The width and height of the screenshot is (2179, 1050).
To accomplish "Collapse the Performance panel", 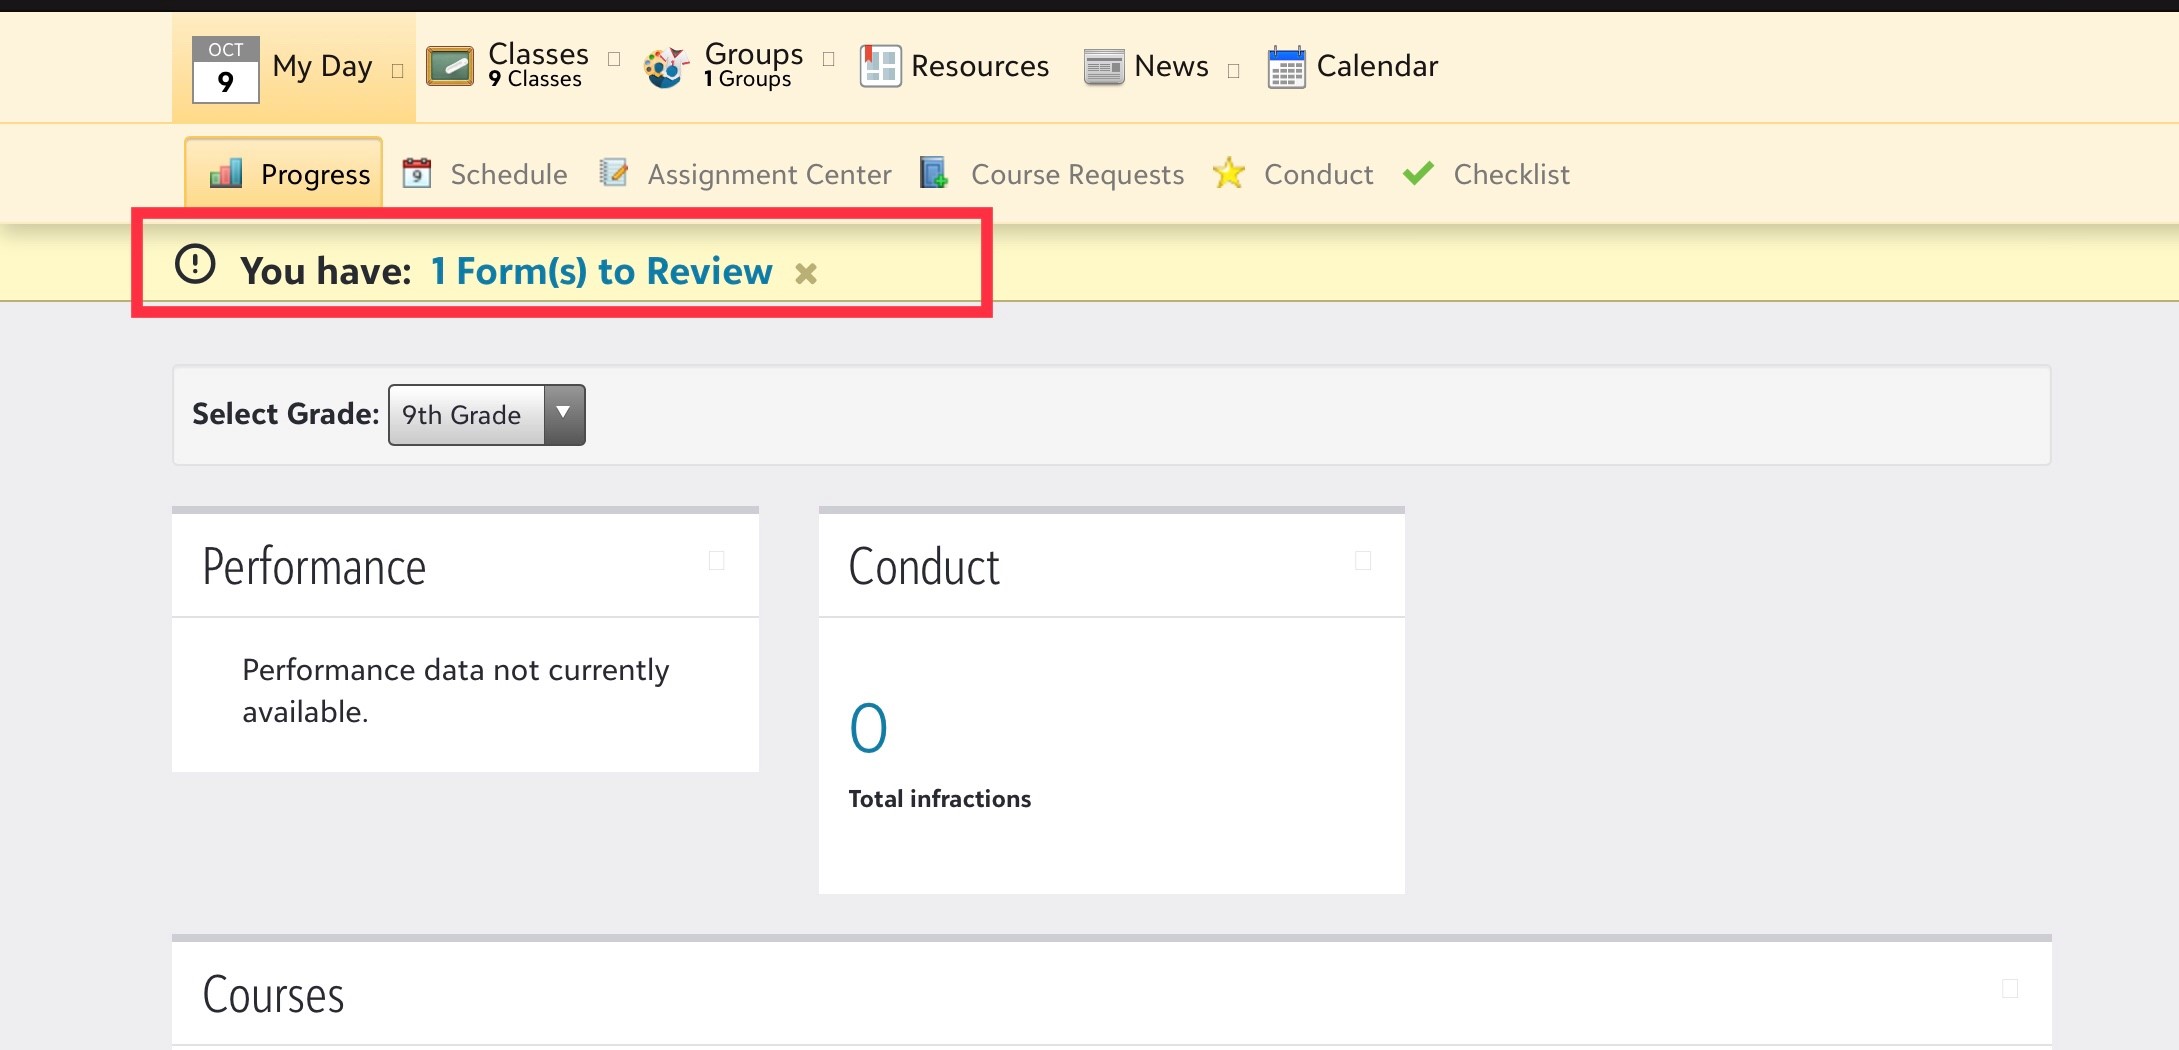I will click(x=716, y=560).
